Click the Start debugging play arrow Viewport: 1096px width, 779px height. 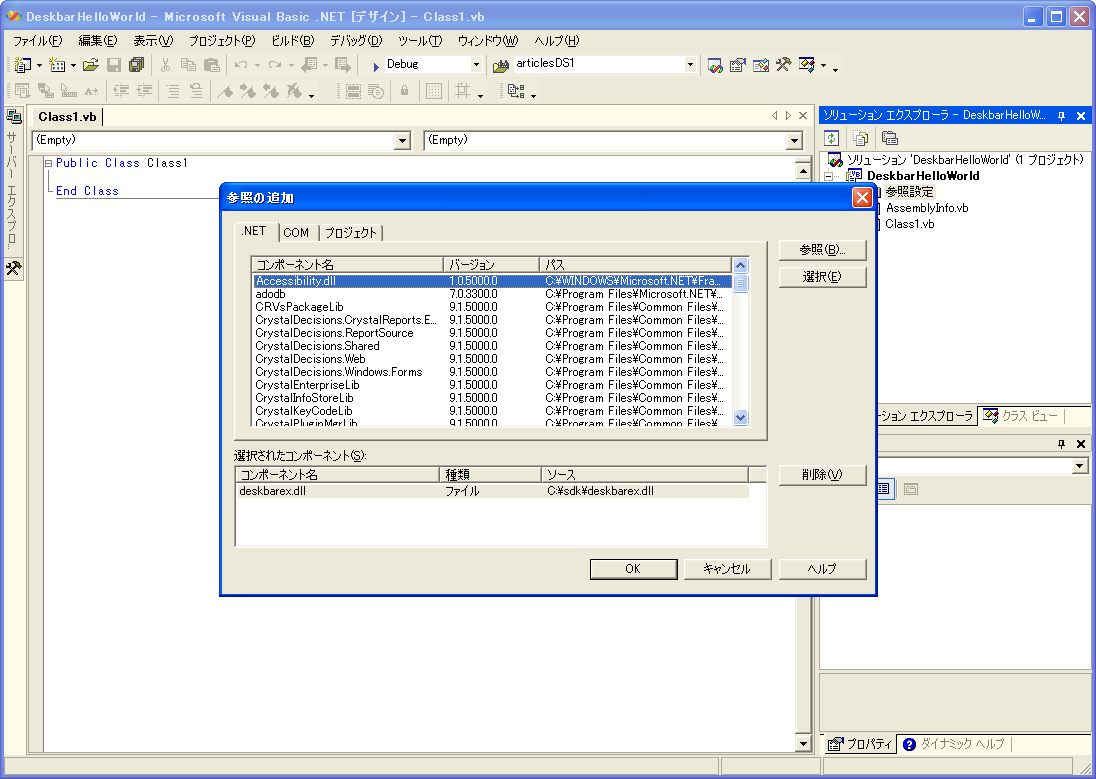point(375,66)
